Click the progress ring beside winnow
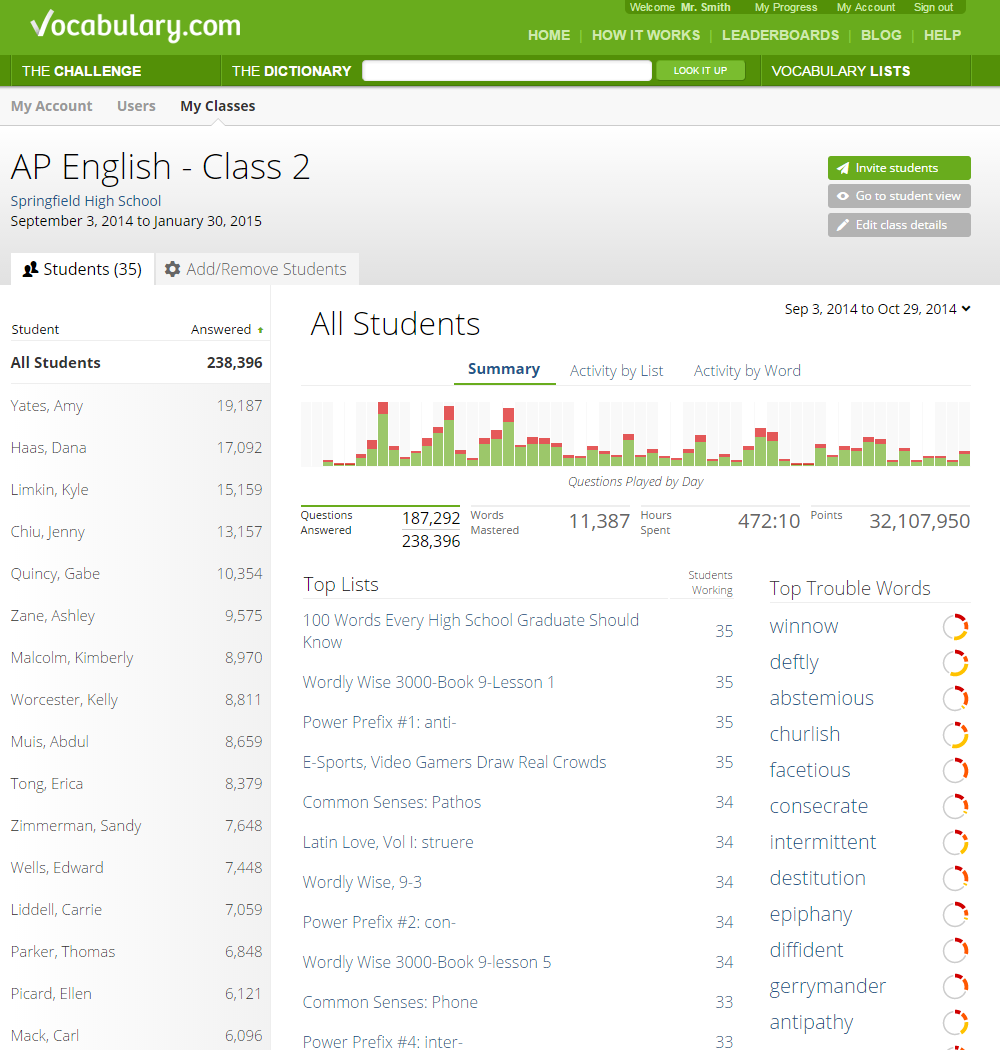Image resolution: width=1000 pixels, height=1050 pixels. (956, 627)
